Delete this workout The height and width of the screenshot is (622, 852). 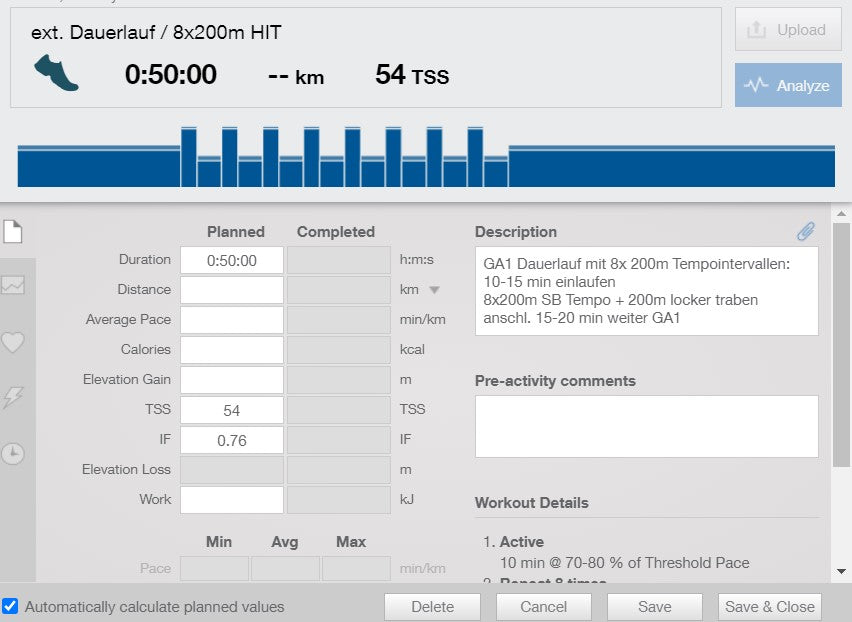[x=431, y=606]
